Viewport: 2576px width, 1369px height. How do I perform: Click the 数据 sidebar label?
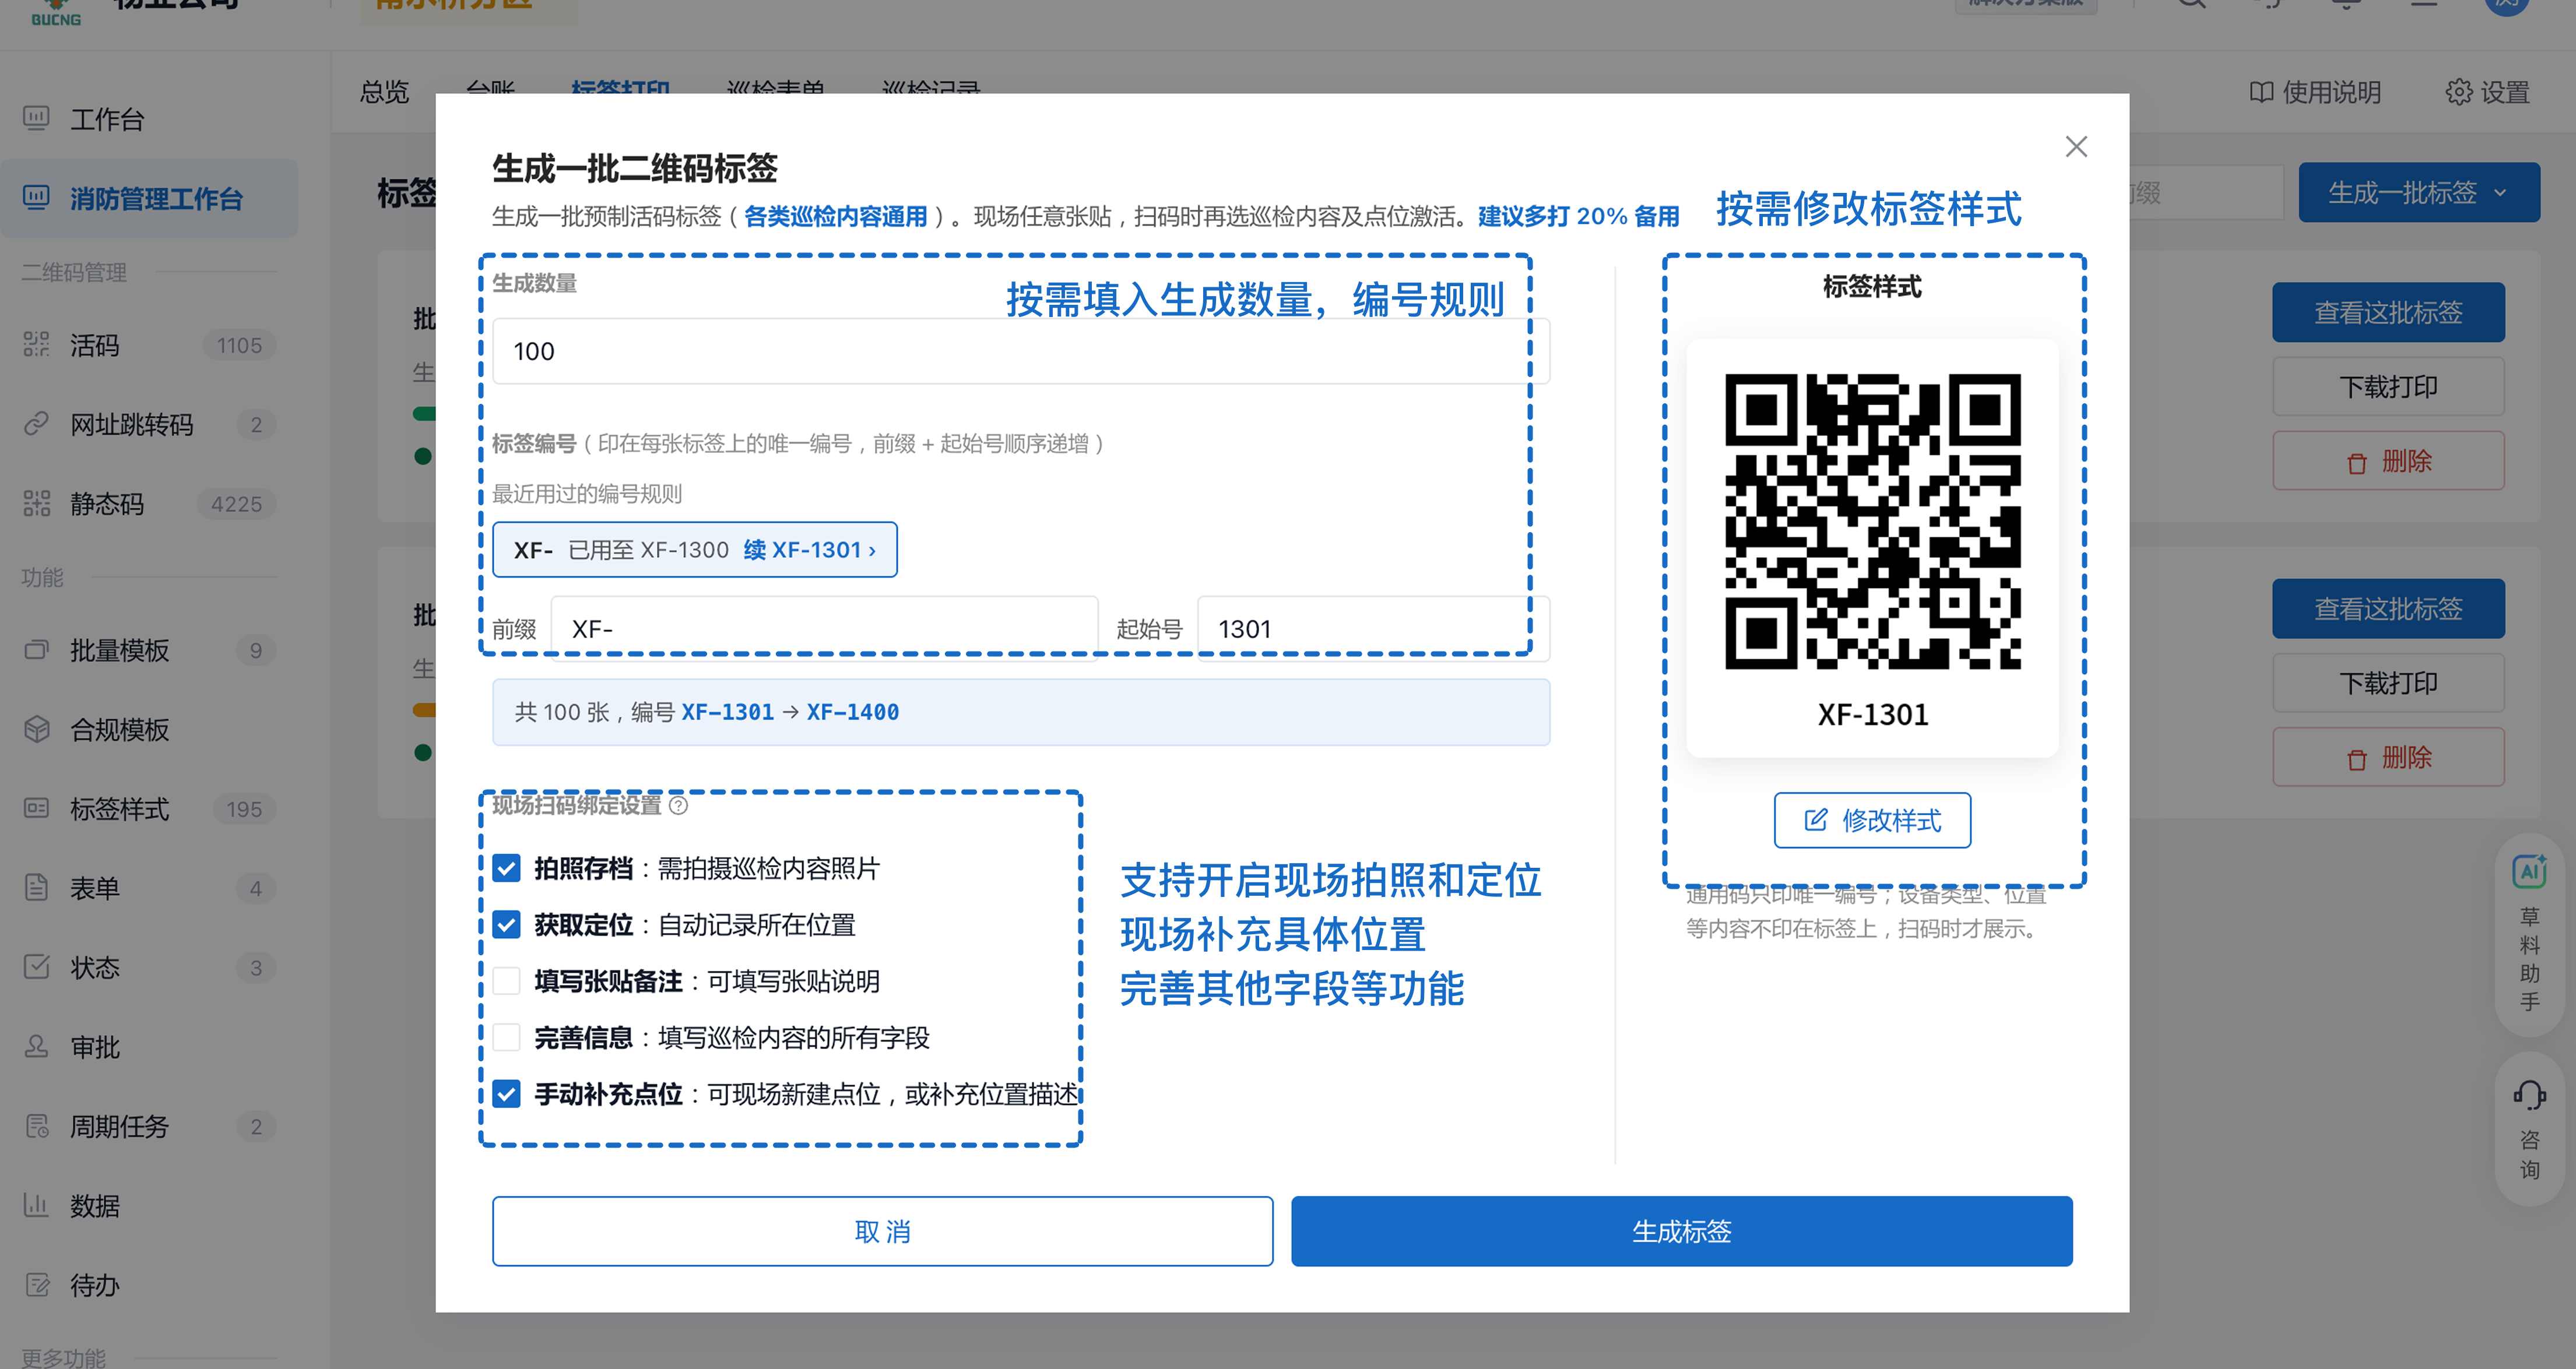(95, 1205)
